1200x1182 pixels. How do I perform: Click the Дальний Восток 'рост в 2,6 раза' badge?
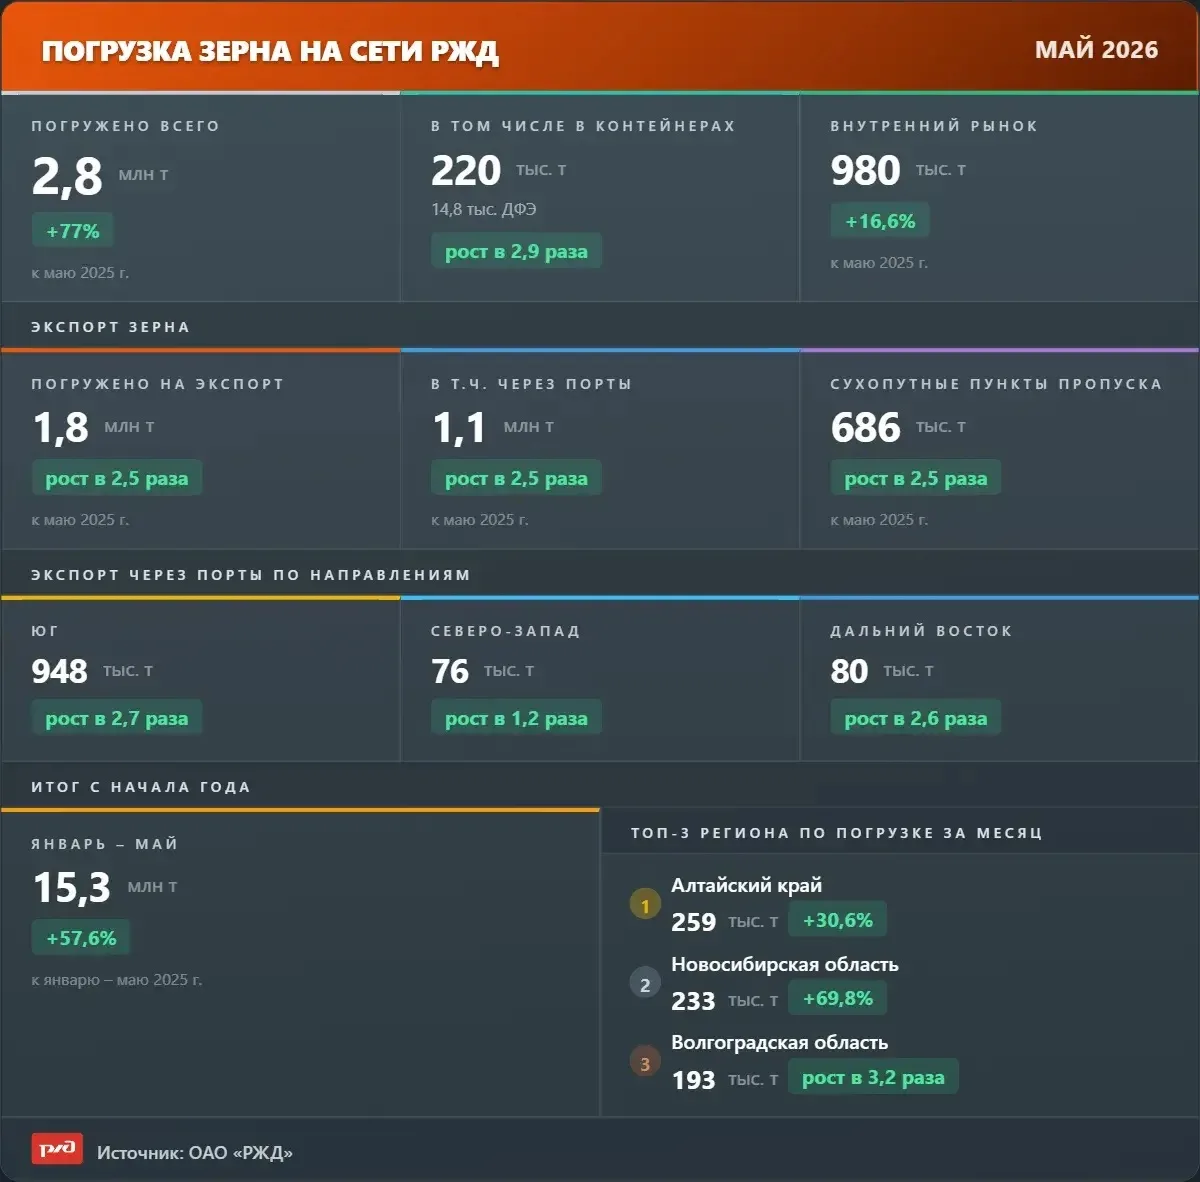coord(916,718)
